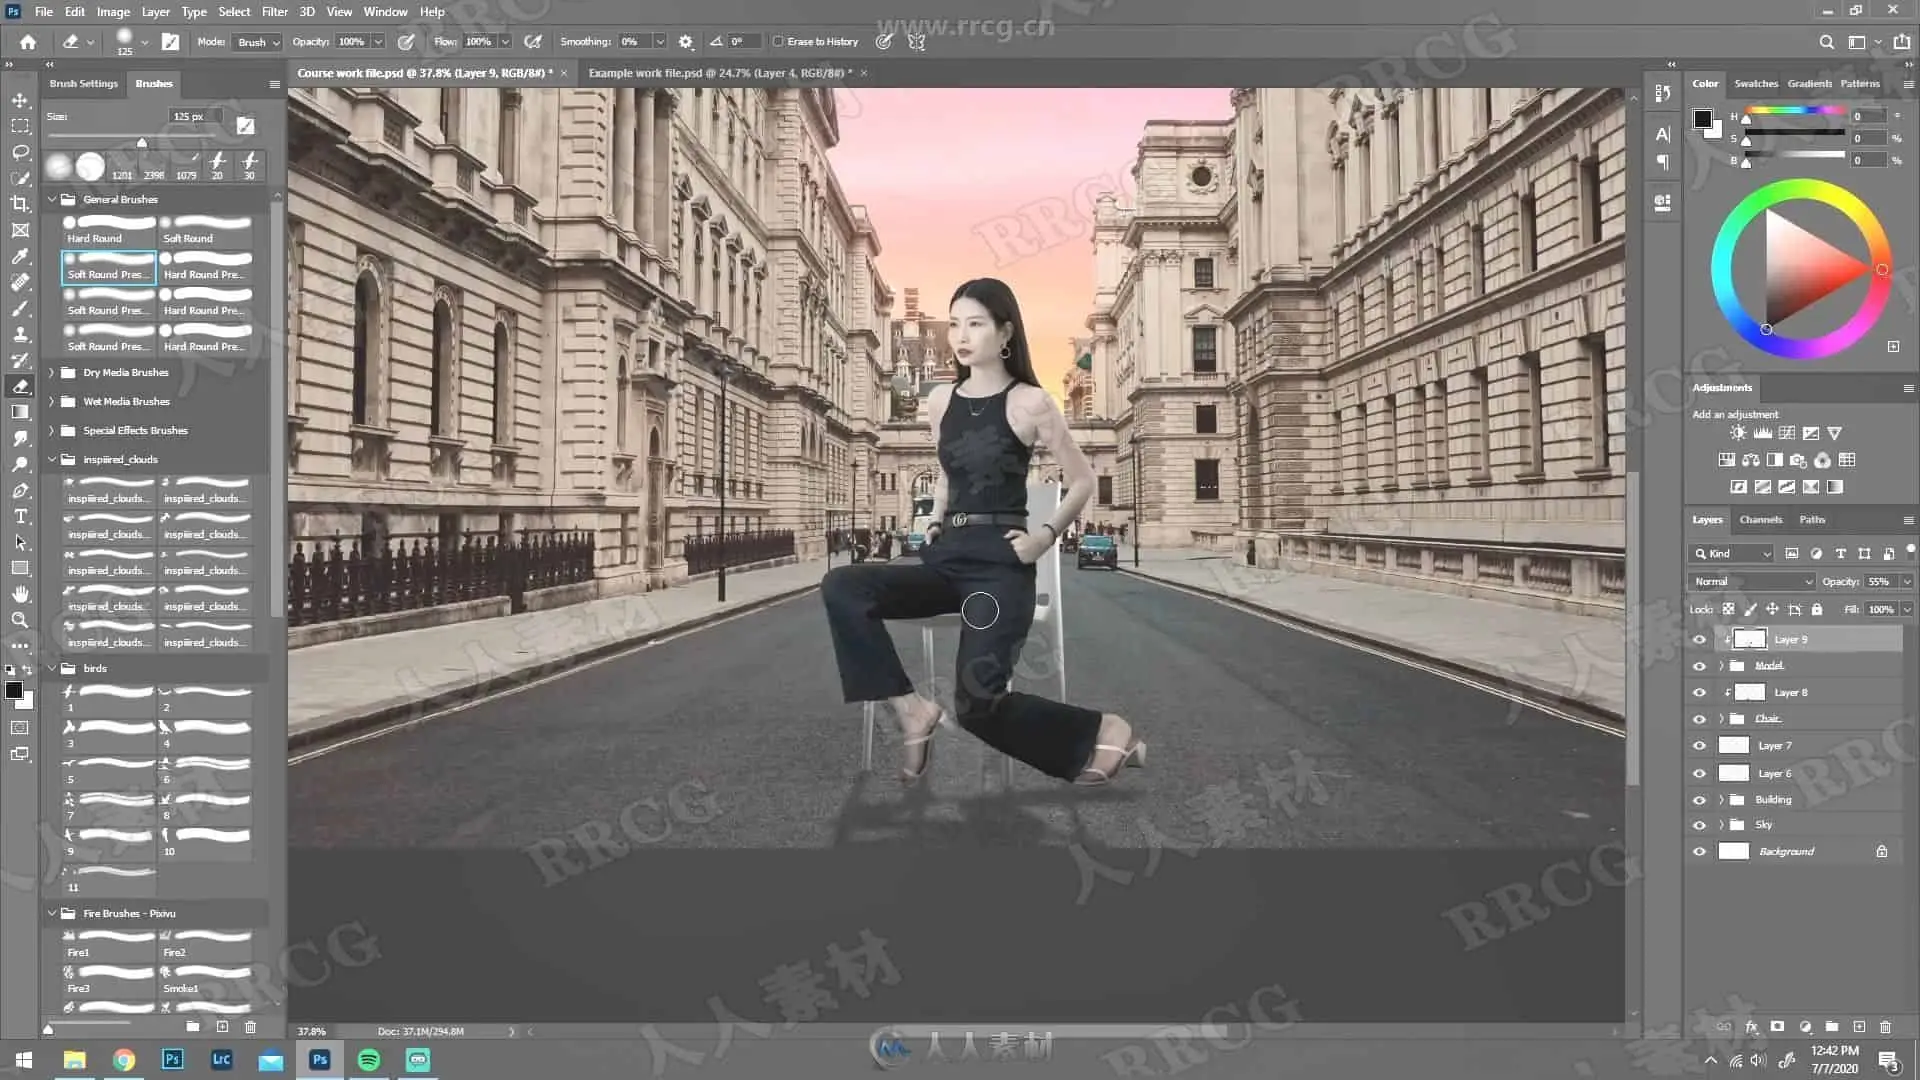Select the Lasso tool
The image size is (1920, 1080).
click(x=20, y=152)
